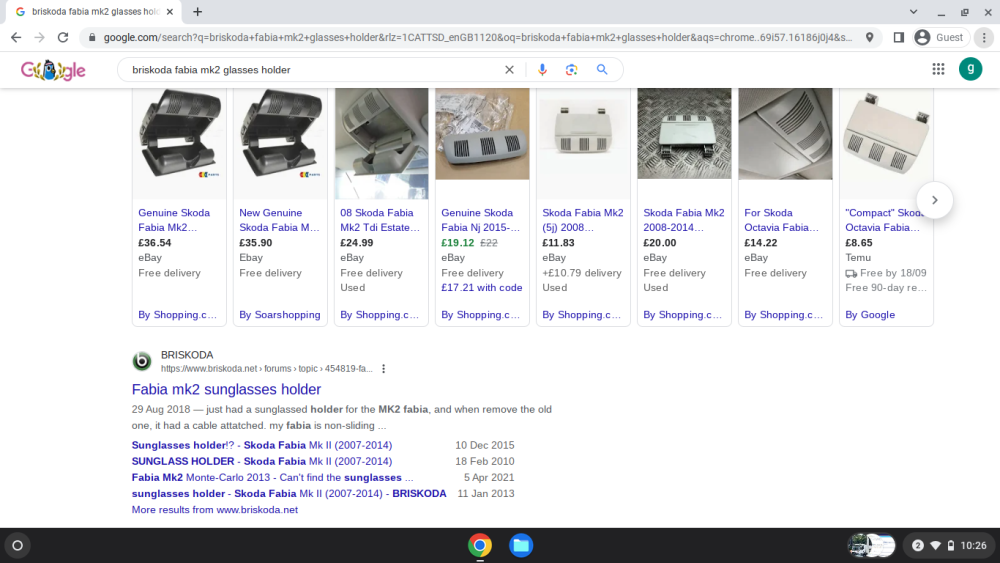
Task: Open "Compact" Skoda Octavia Fabia Temu listing
Action: click(884, 220)
